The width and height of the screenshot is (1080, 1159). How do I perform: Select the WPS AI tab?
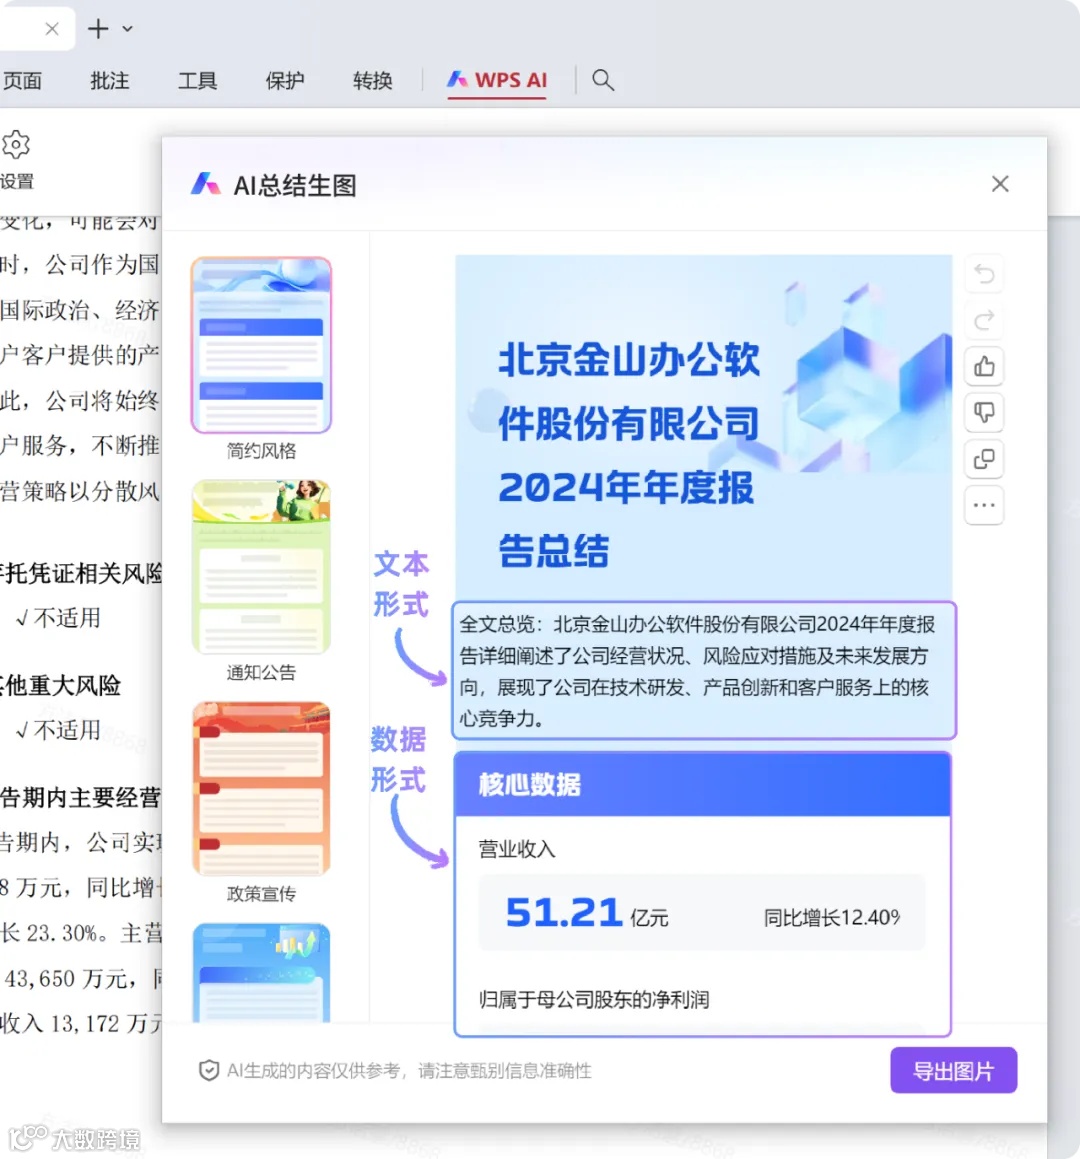pos(497,81)
